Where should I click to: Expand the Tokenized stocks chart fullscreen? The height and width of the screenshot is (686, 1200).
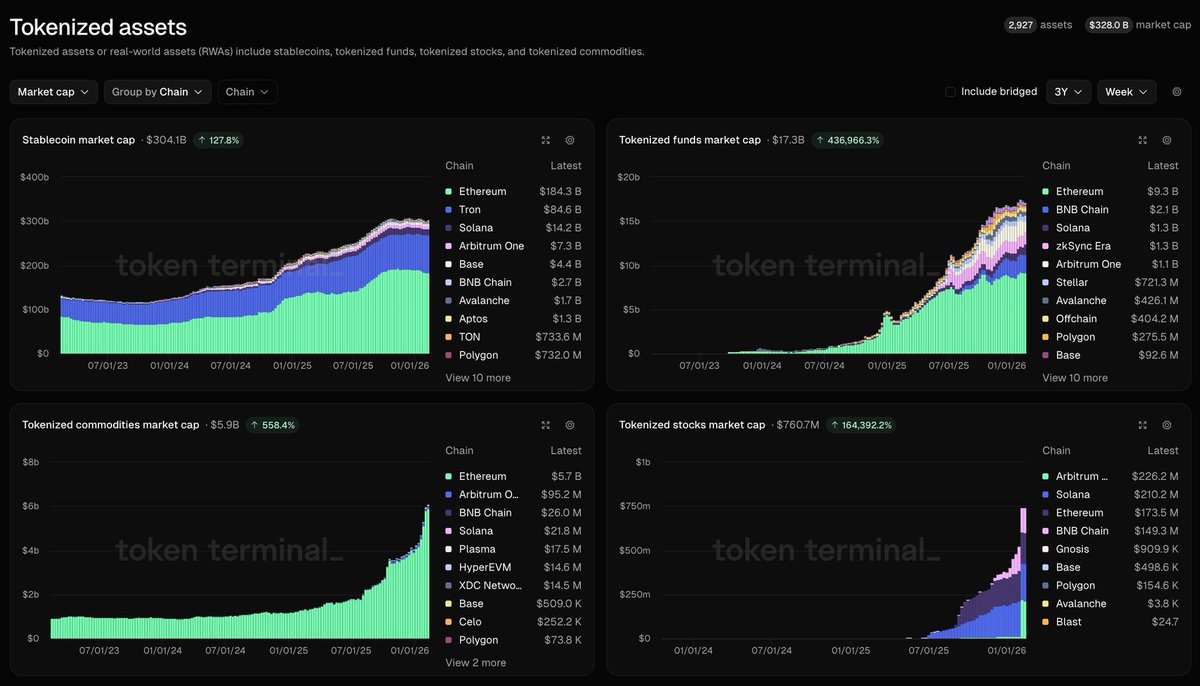1142,425
